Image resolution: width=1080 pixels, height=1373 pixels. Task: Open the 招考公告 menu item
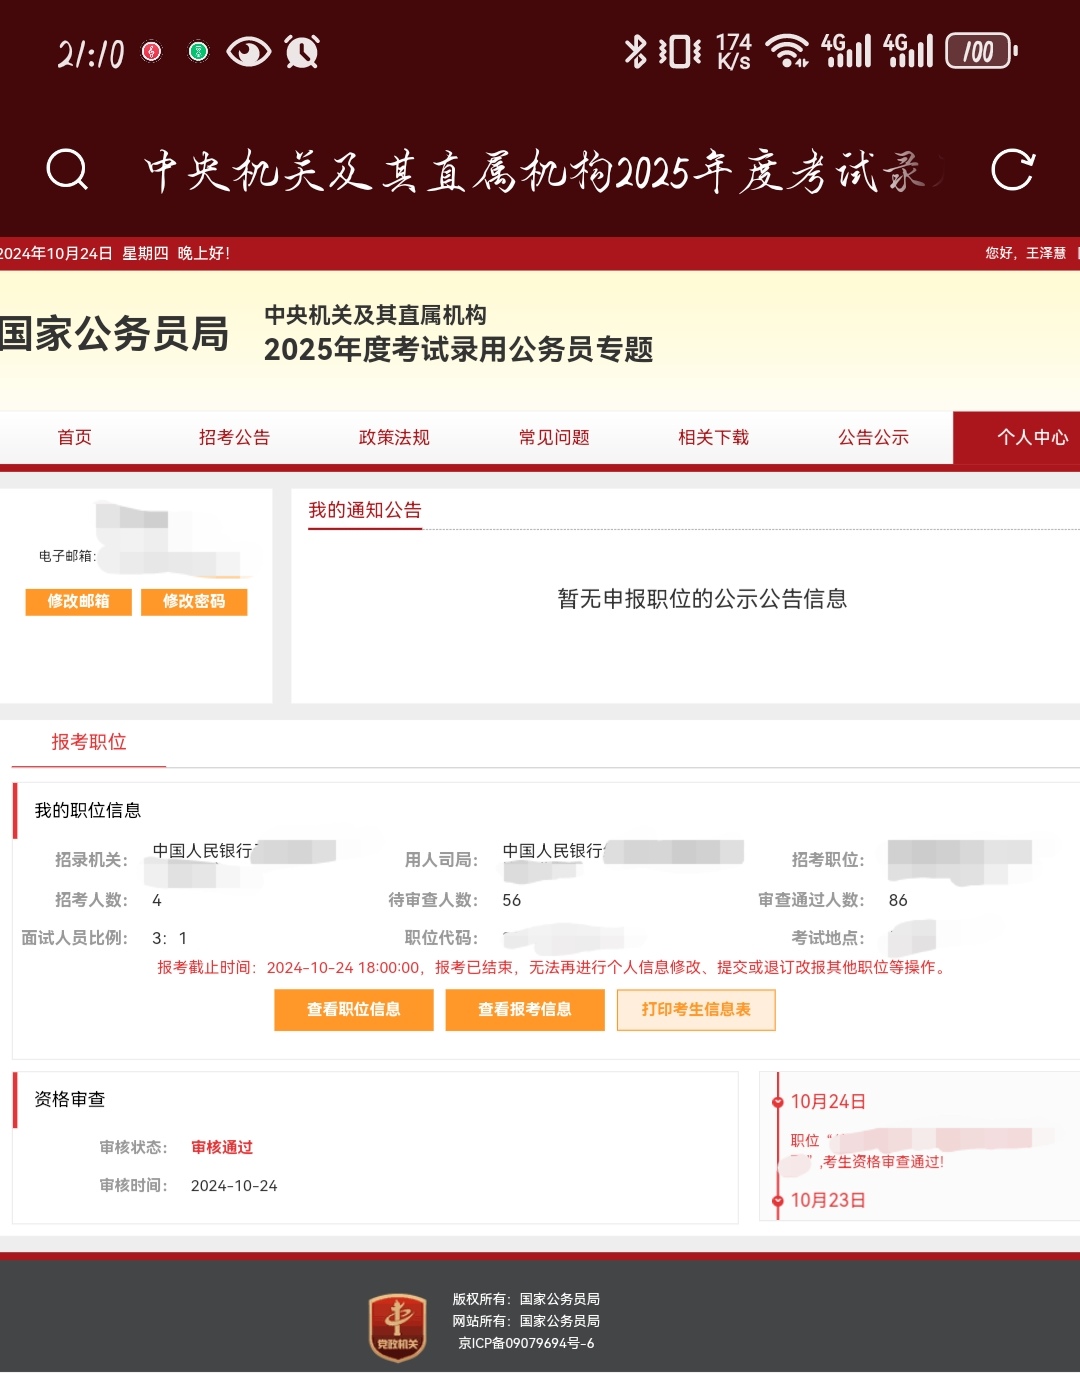pyautogui.click(x=234, y=437)
